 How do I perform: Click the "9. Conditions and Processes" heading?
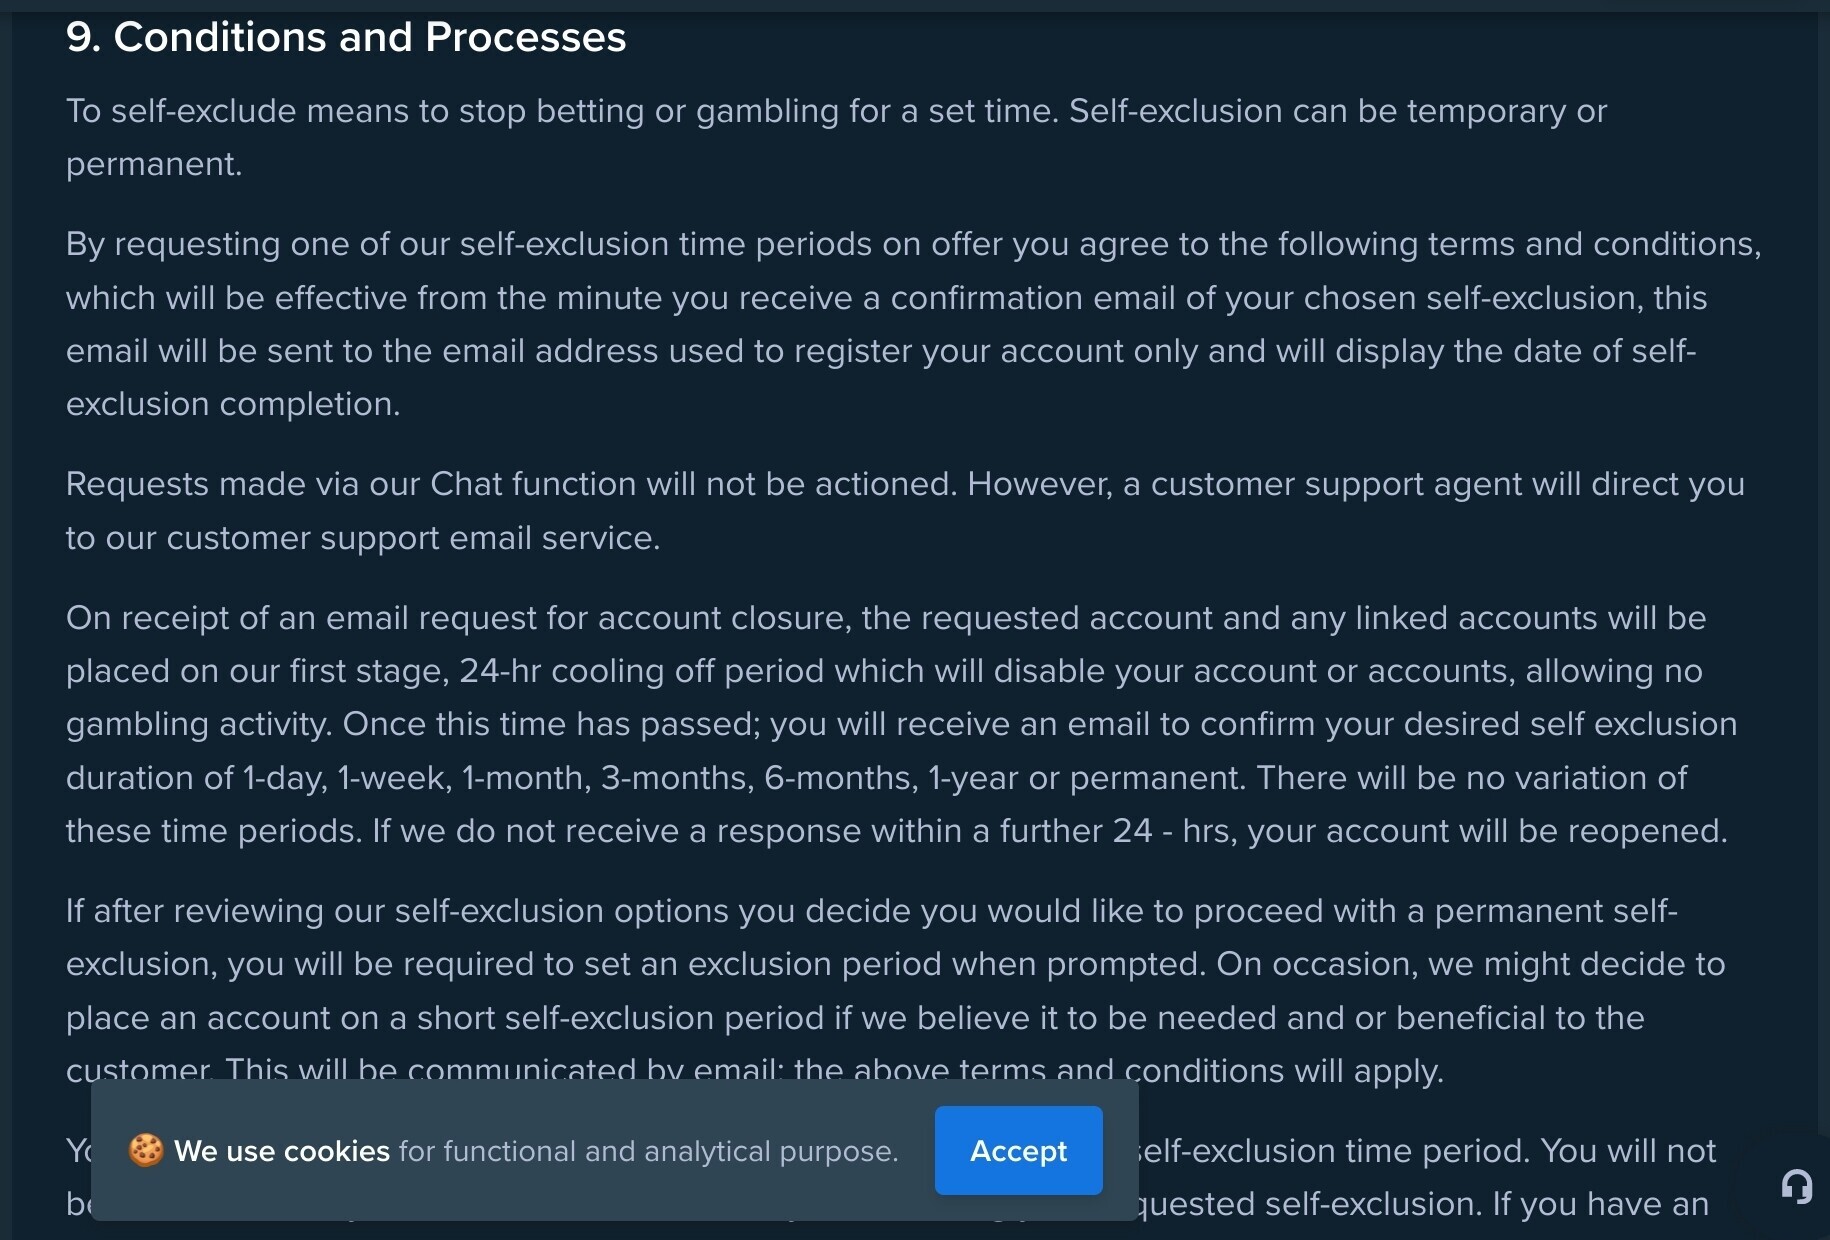pos(346,37)
